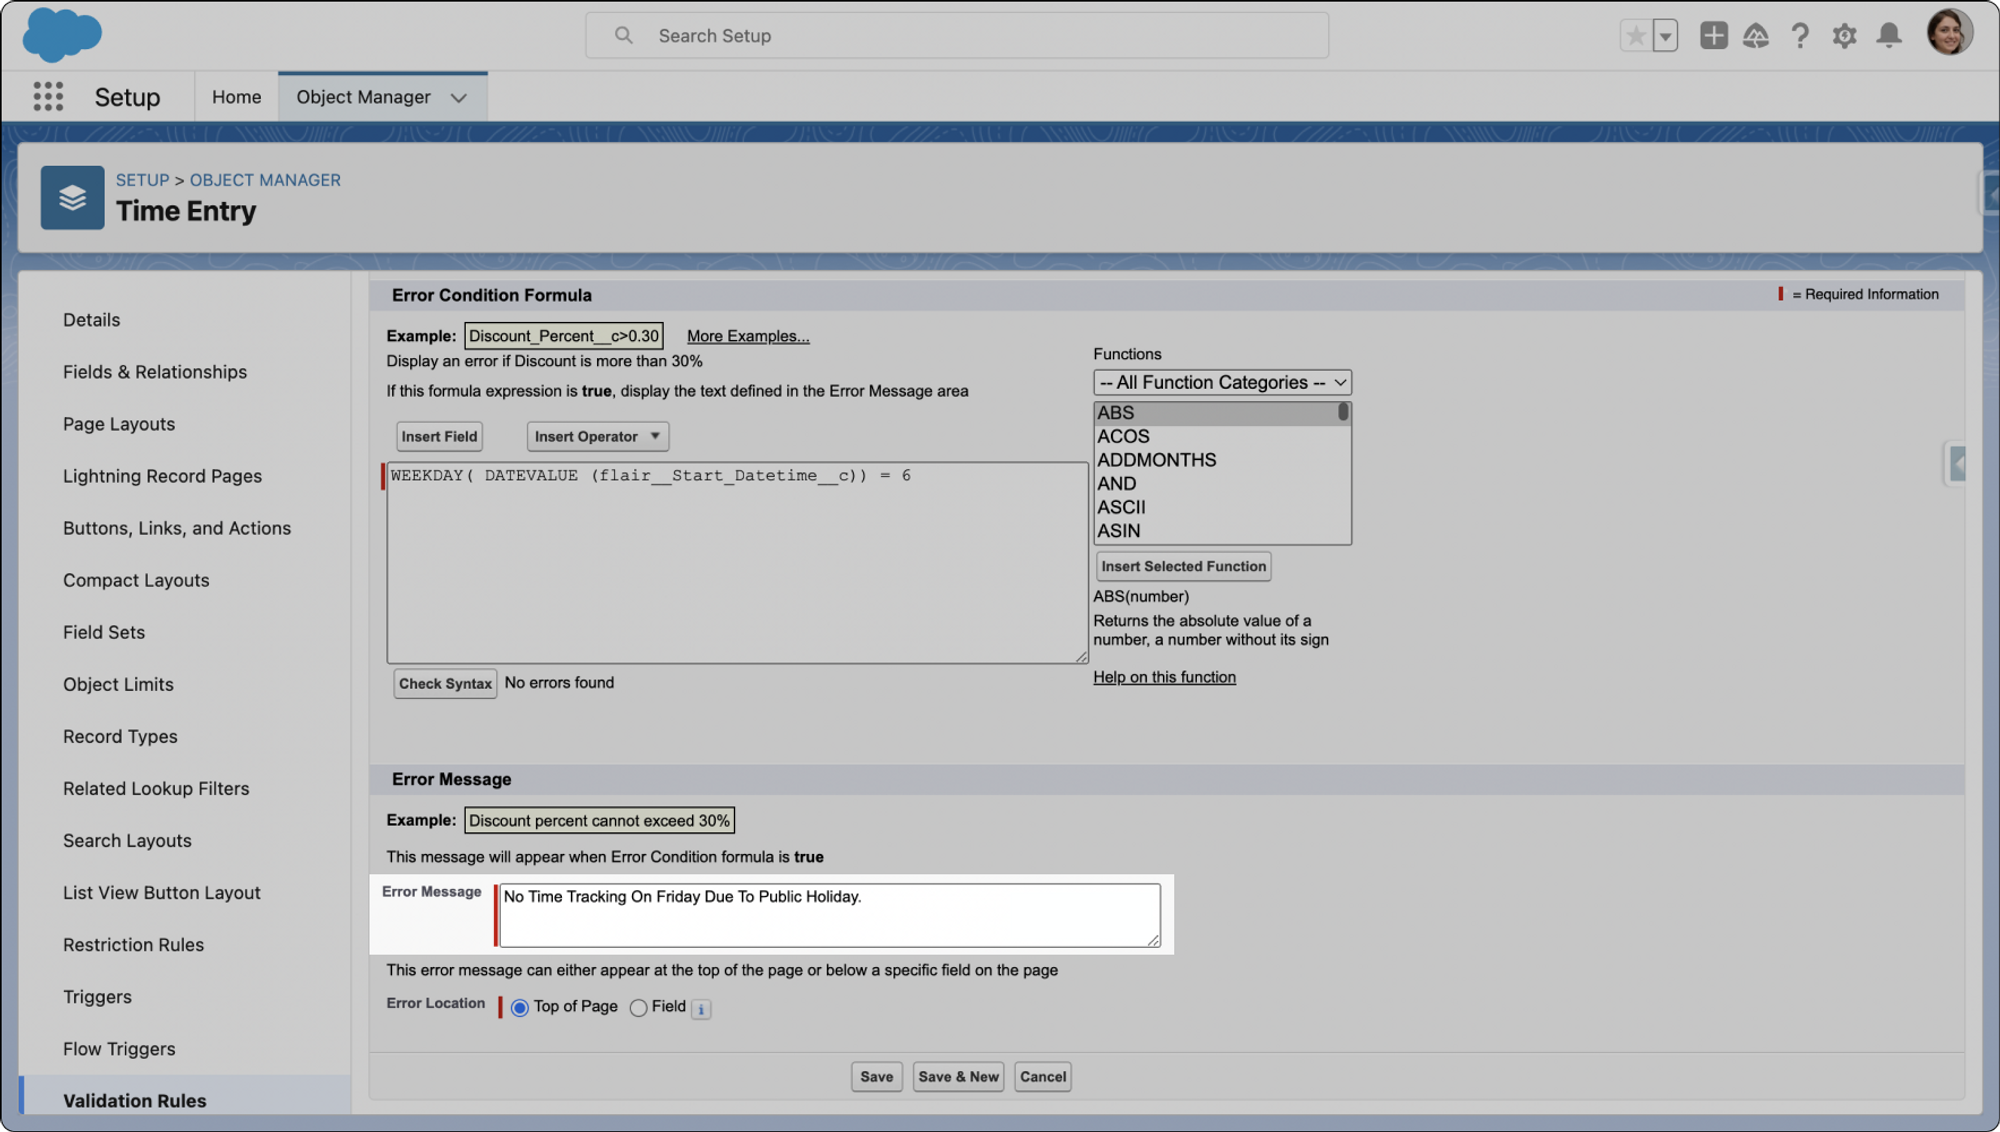This screenshot has height=1132, width=2000.
Task: Select the Field error location radio
Action: coord(639,1008)
